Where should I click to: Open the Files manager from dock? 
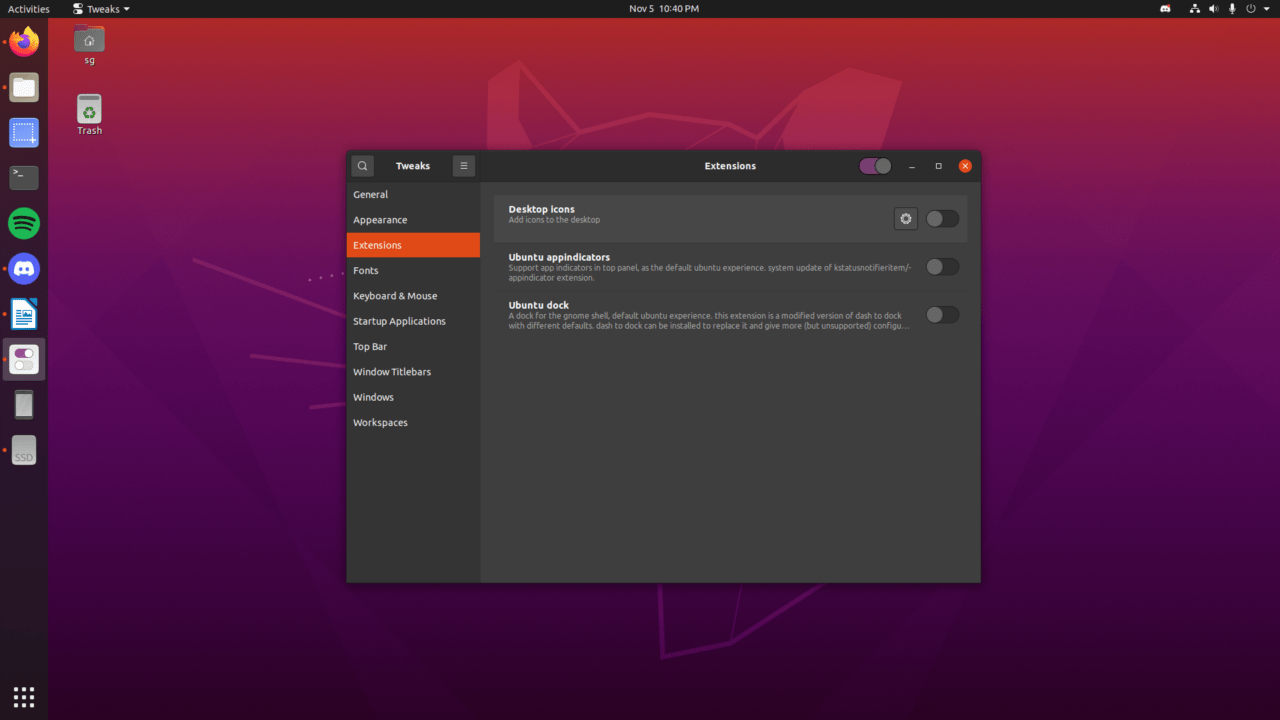[24, 87]
